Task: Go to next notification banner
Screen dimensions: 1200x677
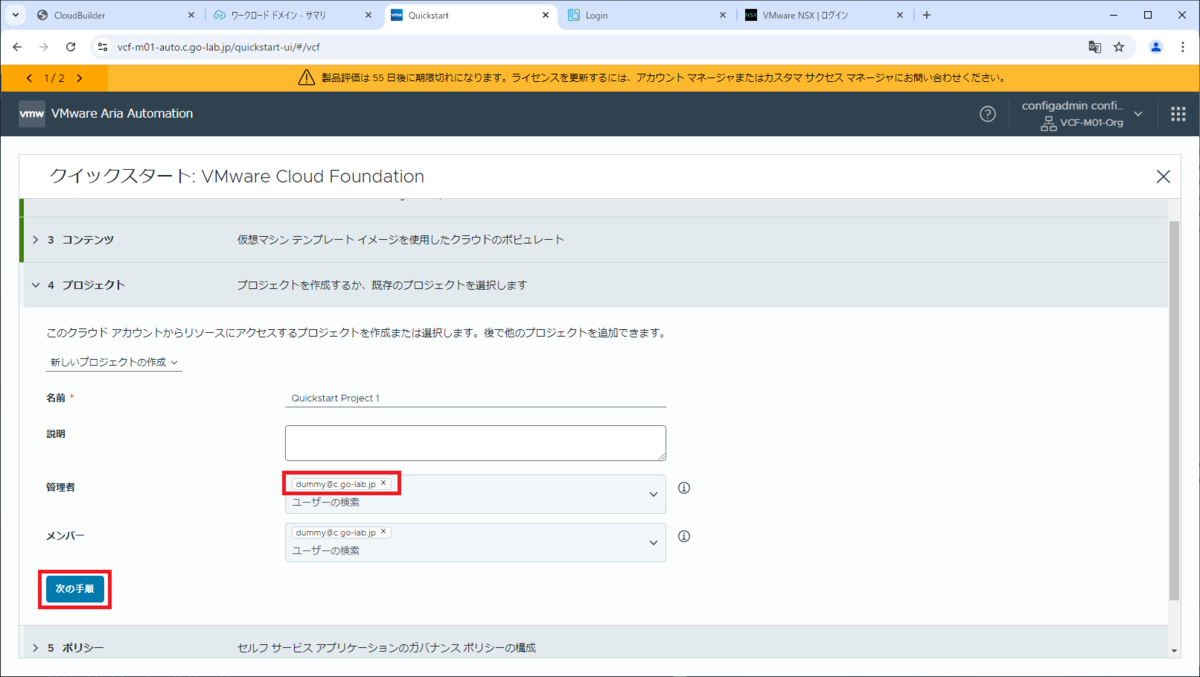Action: (78, 78)
